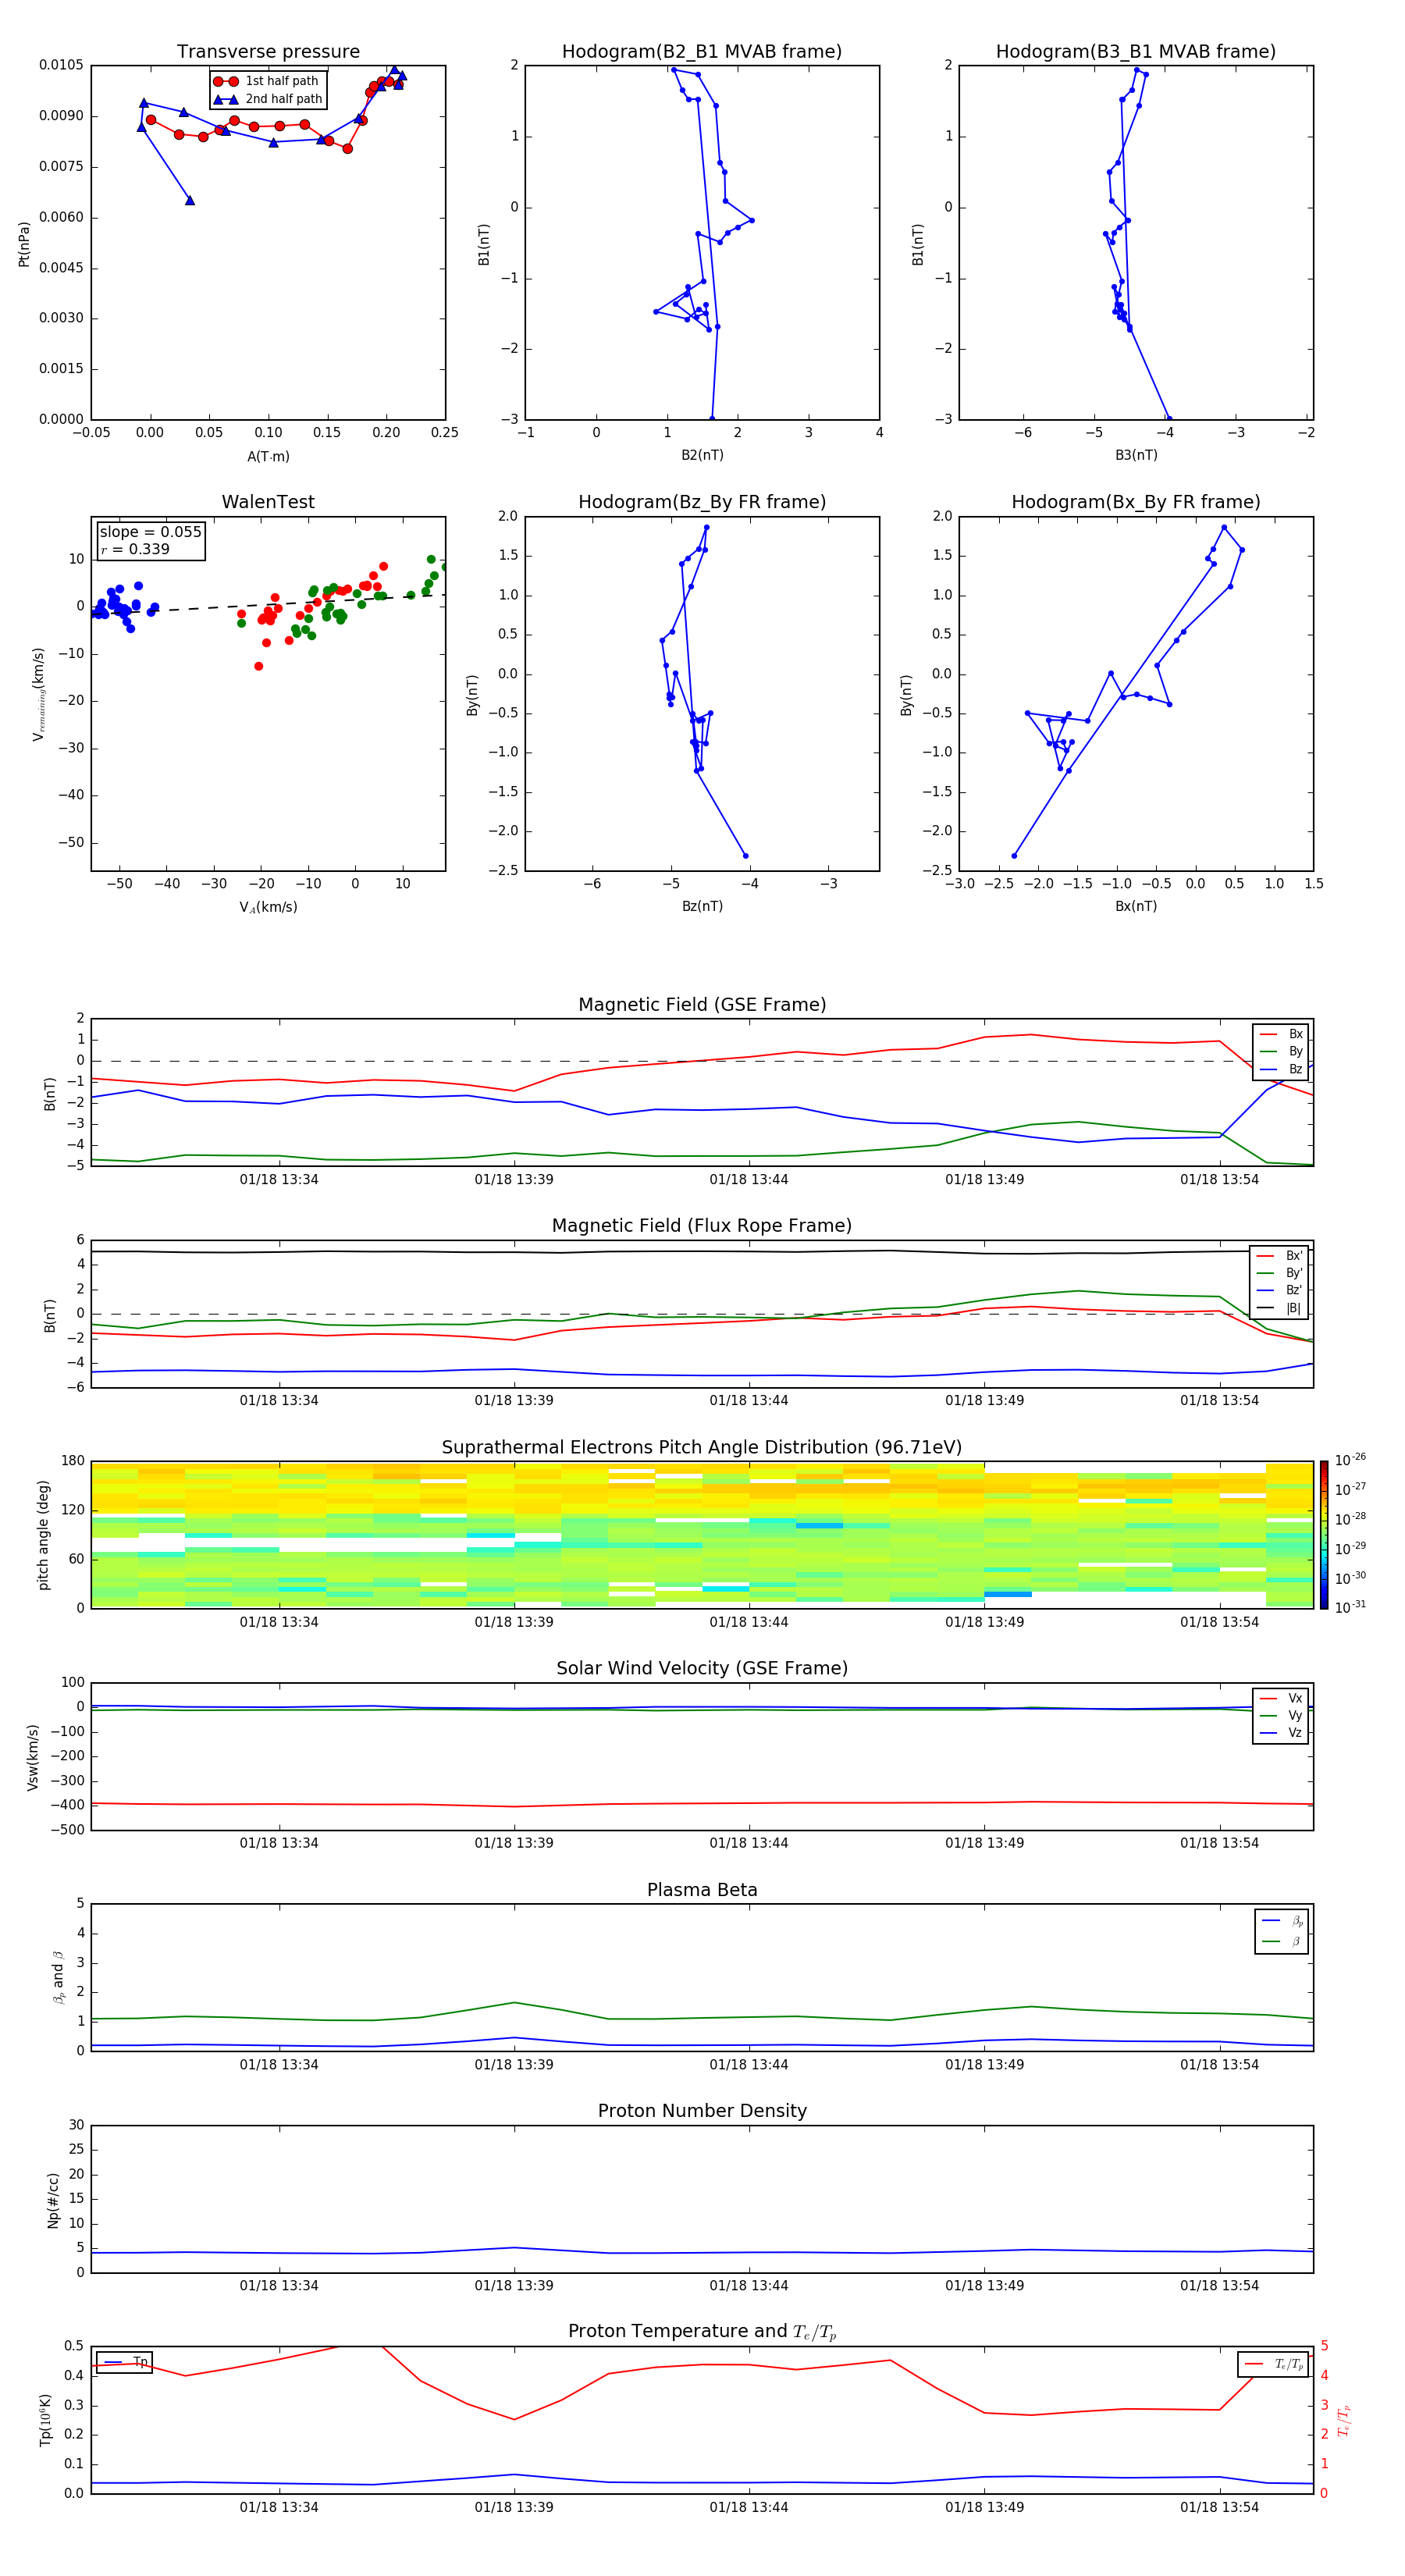
Task: Click the 'B2(nT)' x-axis label
Action: tap(702, 455)
